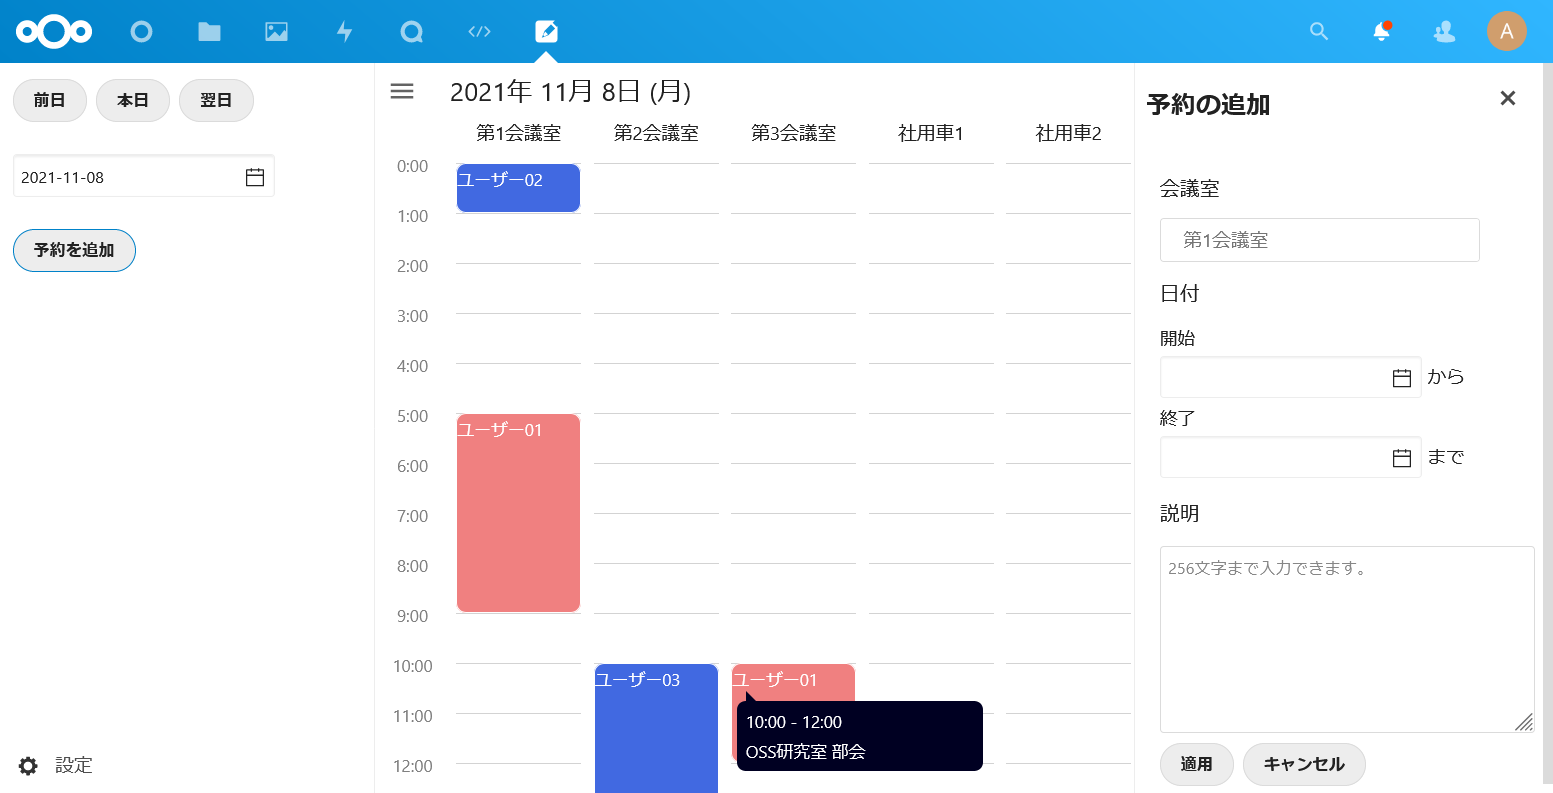Open the Activity lightning bolt icon
This screenshot has width=1553, height=793.
[344, 32]
